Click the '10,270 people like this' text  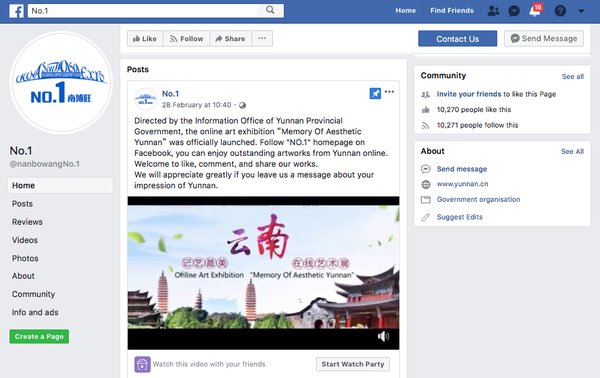coord(474,110)
